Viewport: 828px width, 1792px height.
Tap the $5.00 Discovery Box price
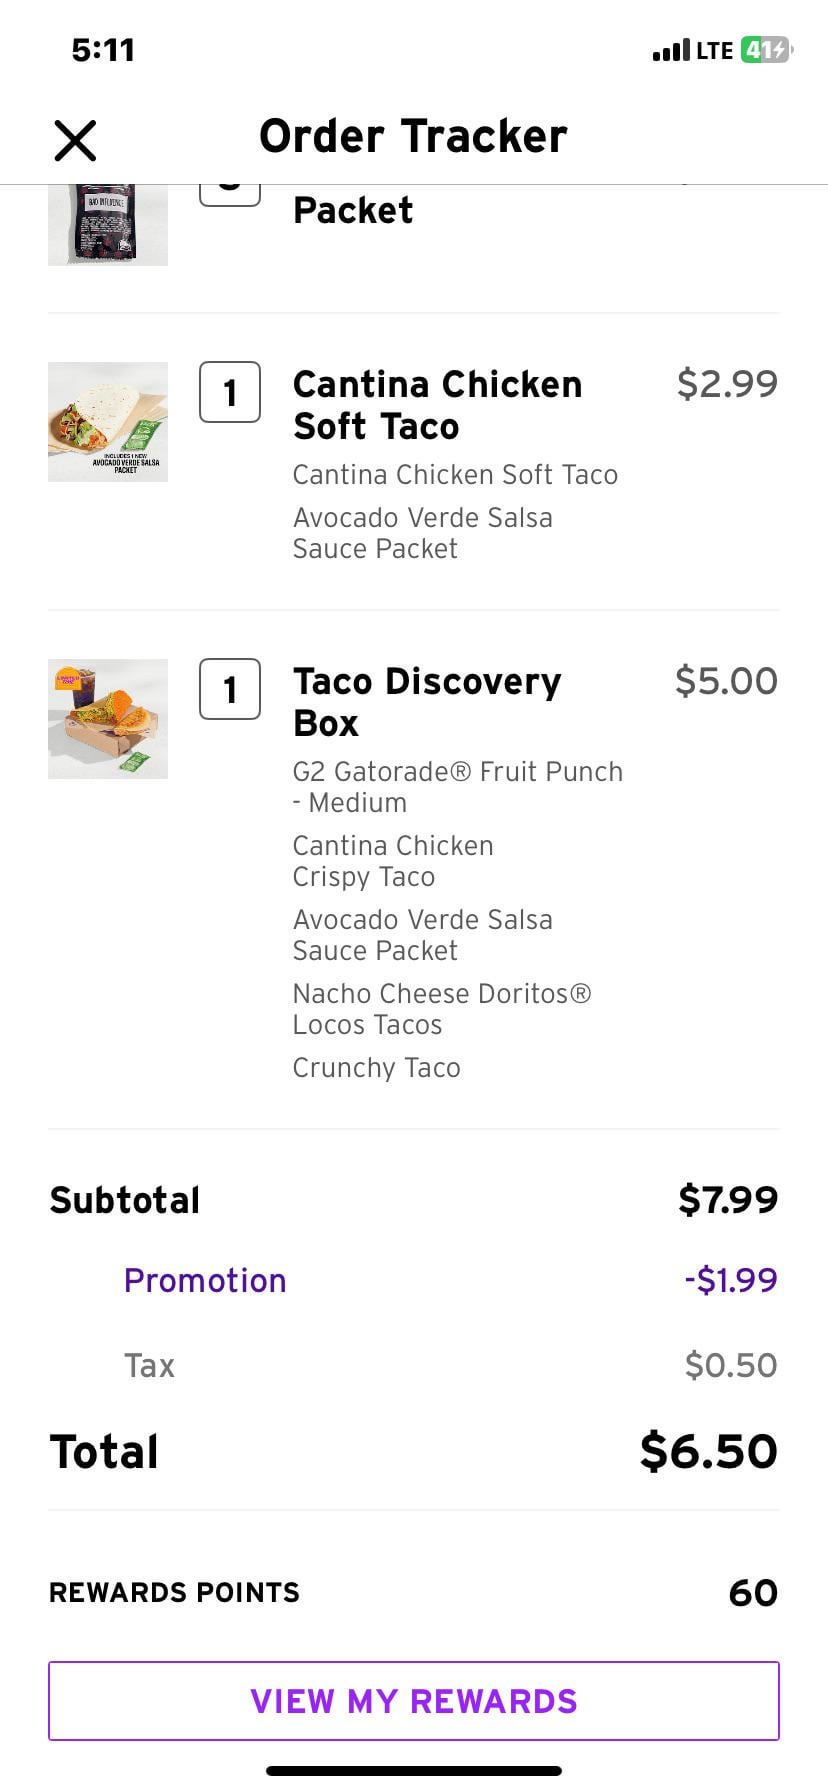(x=726, y=680)
